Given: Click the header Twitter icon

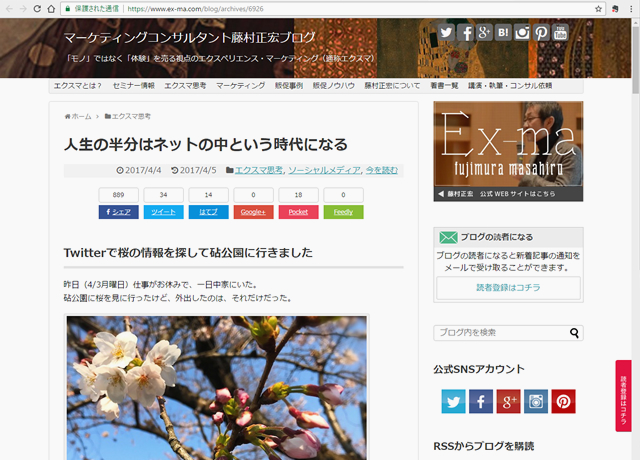Looking at the screenshot, I should 445,32.
